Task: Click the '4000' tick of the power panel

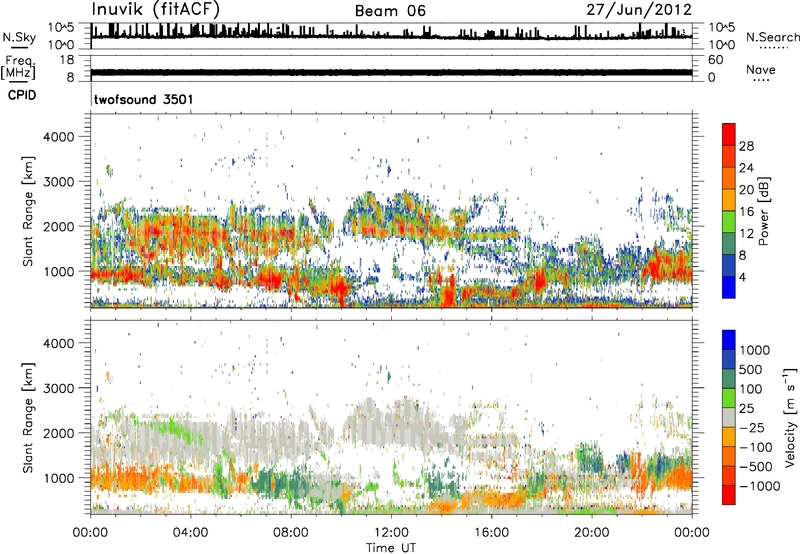Action: click(x=59, y=137)
